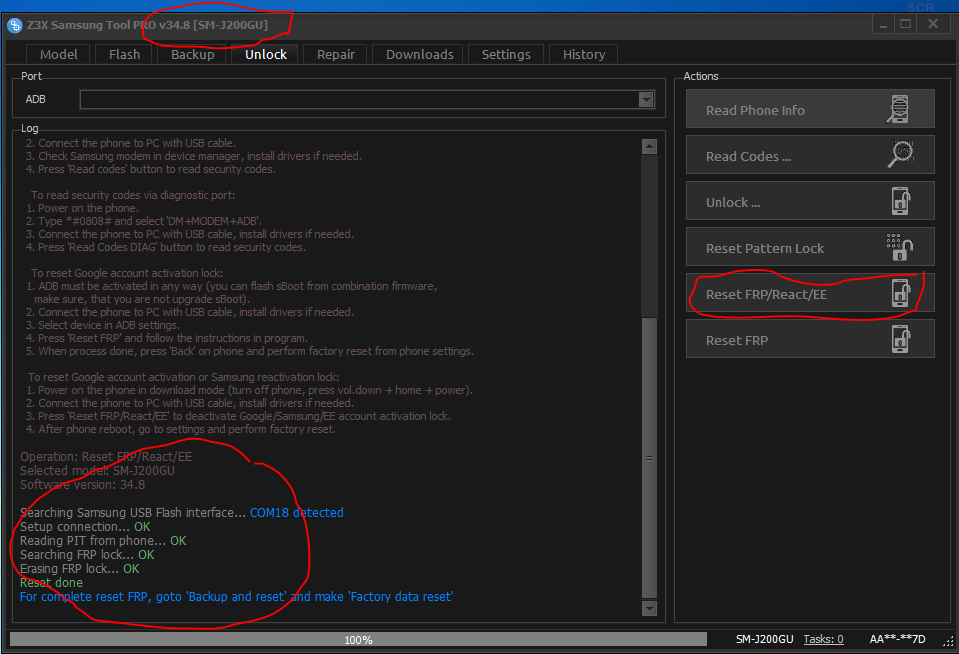The height and width of the screenshot is (654, 959).
Task: Click the 'Setup connection... OK' log line
Action: [85, 526]
